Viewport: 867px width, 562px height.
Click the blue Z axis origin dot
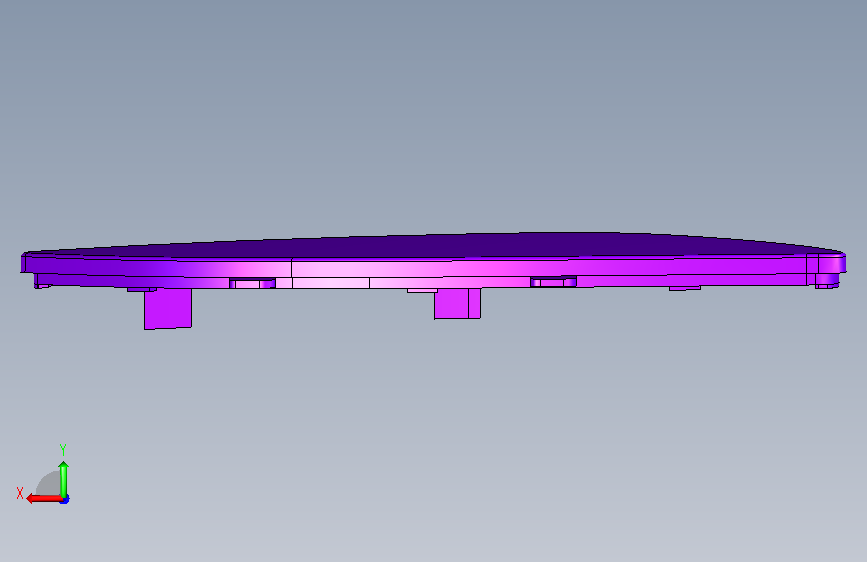click(65, 499)
